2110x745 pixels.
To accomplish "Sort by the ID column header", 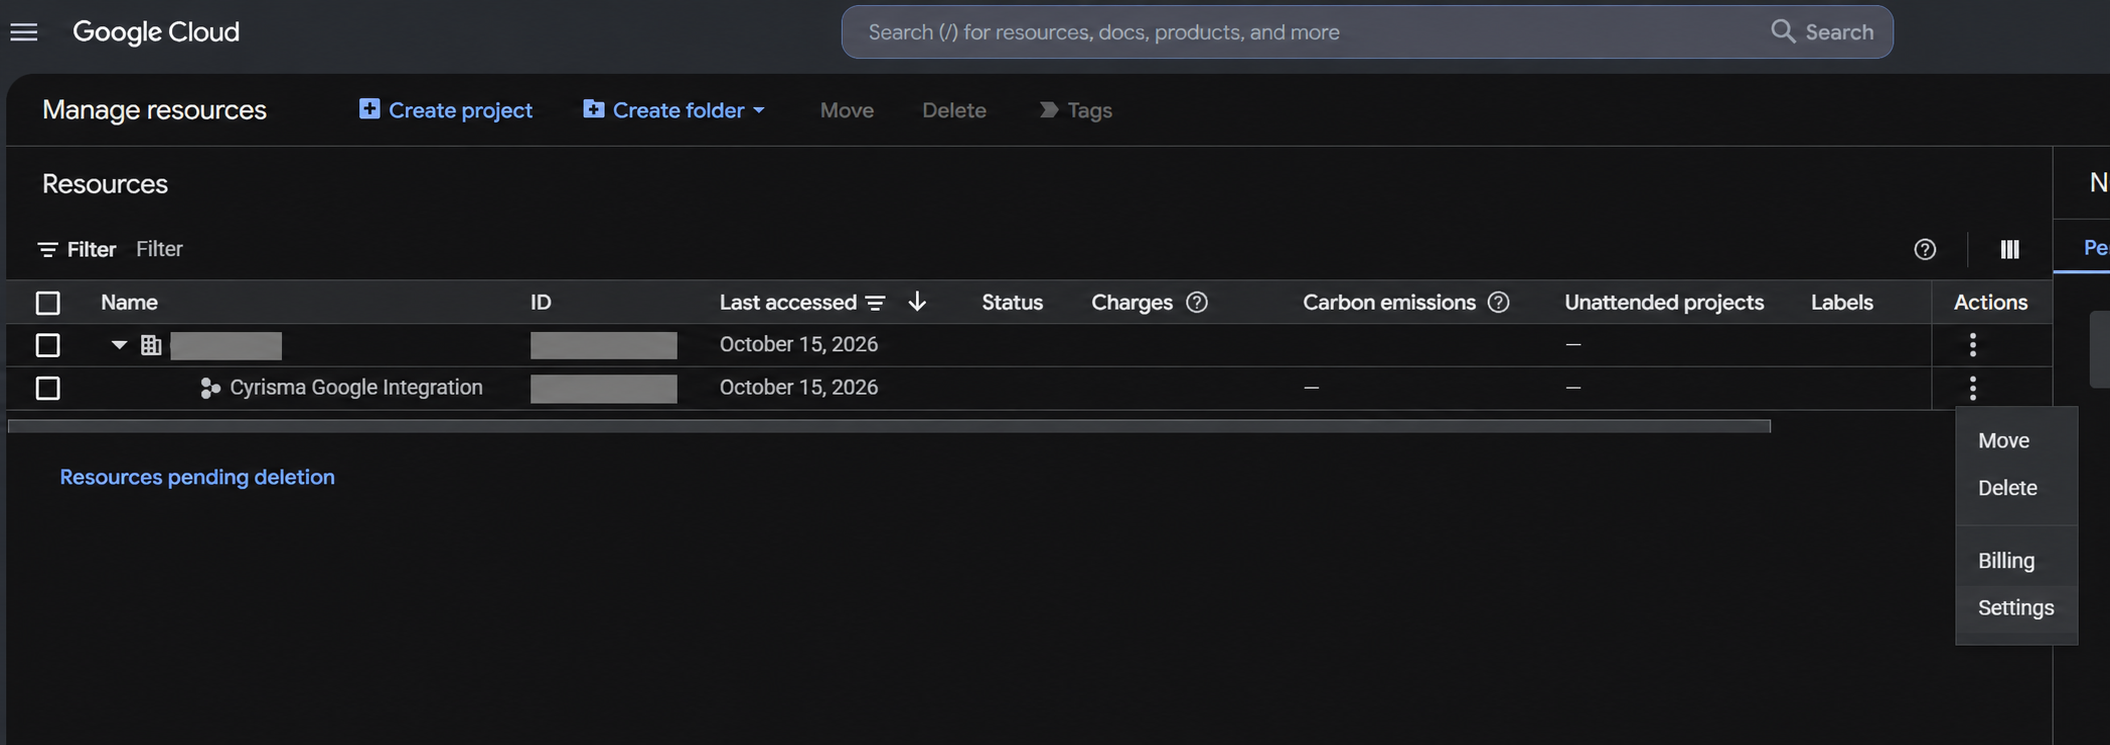I will coord(541,302).
